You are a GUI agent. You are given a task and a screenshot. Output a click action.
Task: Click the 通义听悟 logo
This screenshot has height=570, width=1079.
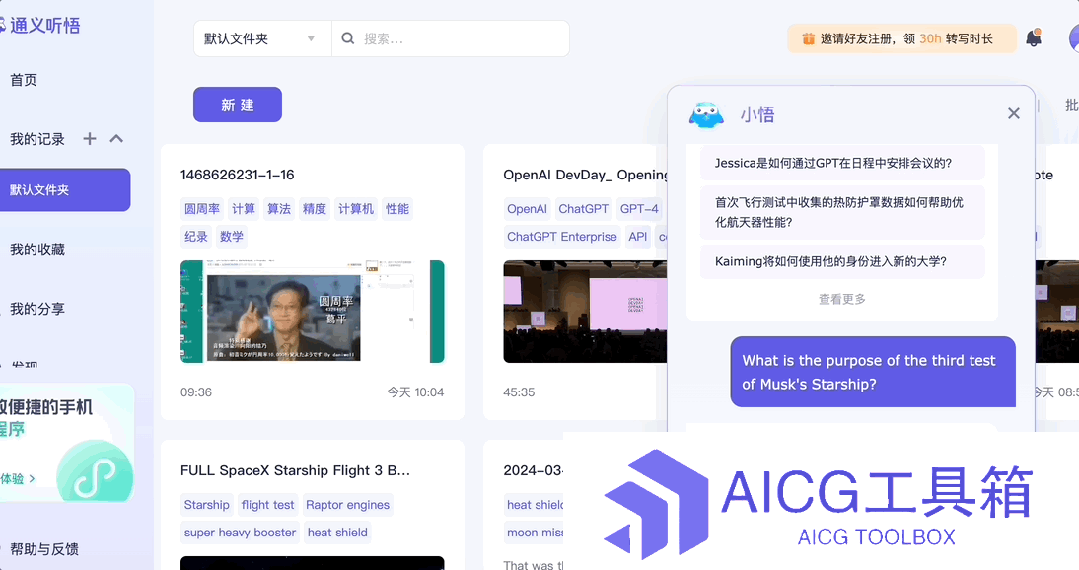[40, 26]
